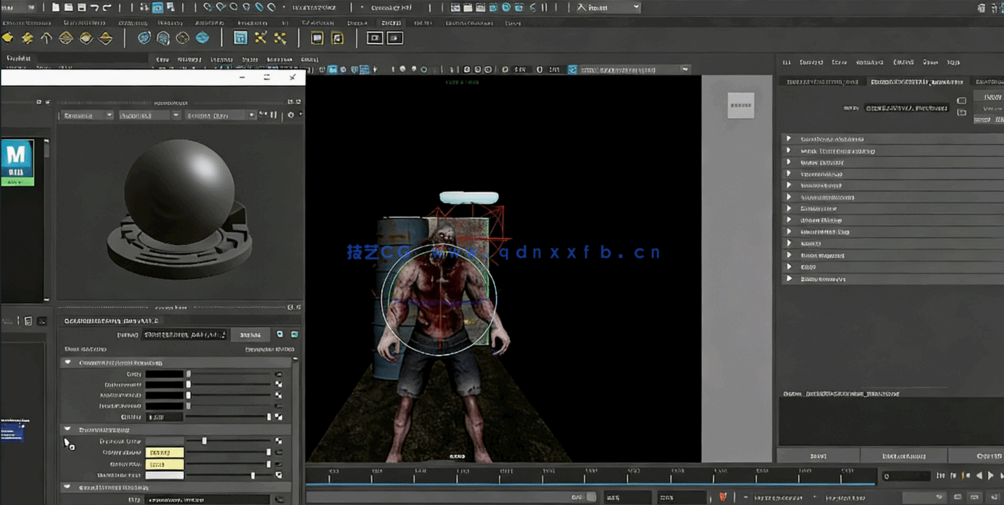Click the Save Scene floppy disk icon
1004x505 pixels.
[82, 8]
